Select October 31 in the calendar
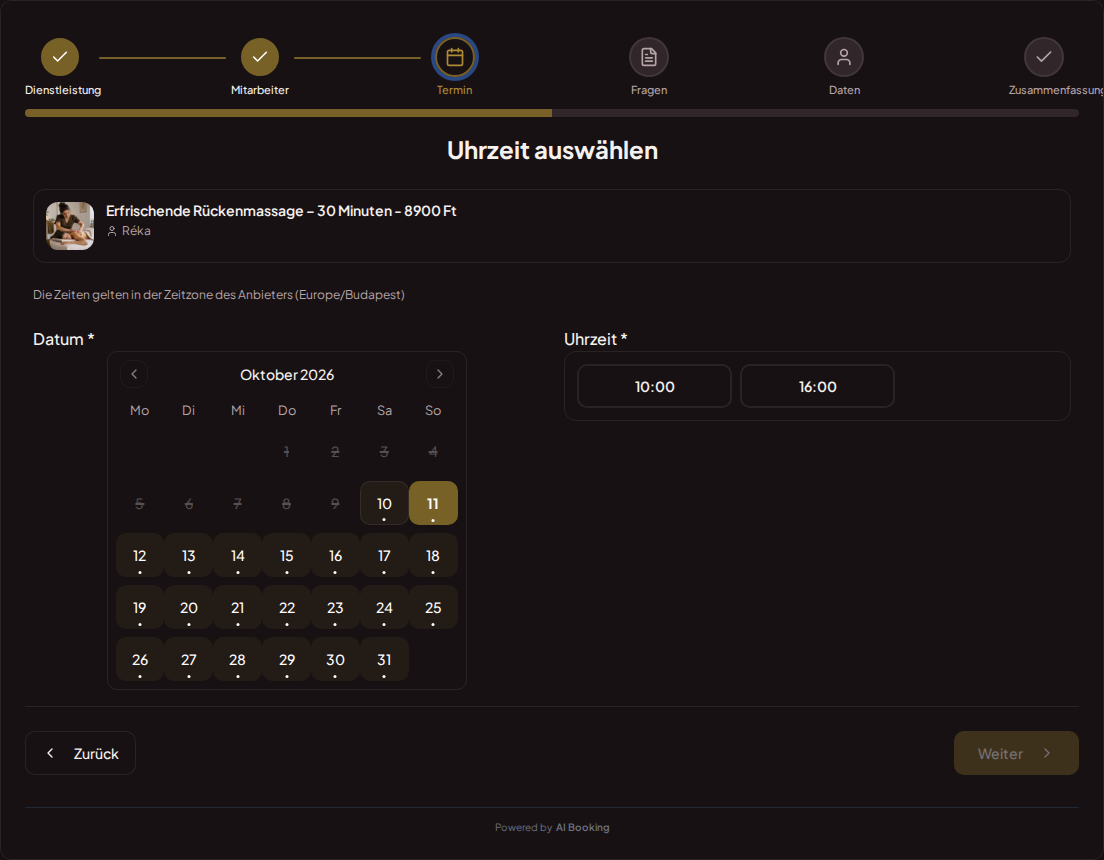The height and width of the screenshot is (860, 1104). 384,659
